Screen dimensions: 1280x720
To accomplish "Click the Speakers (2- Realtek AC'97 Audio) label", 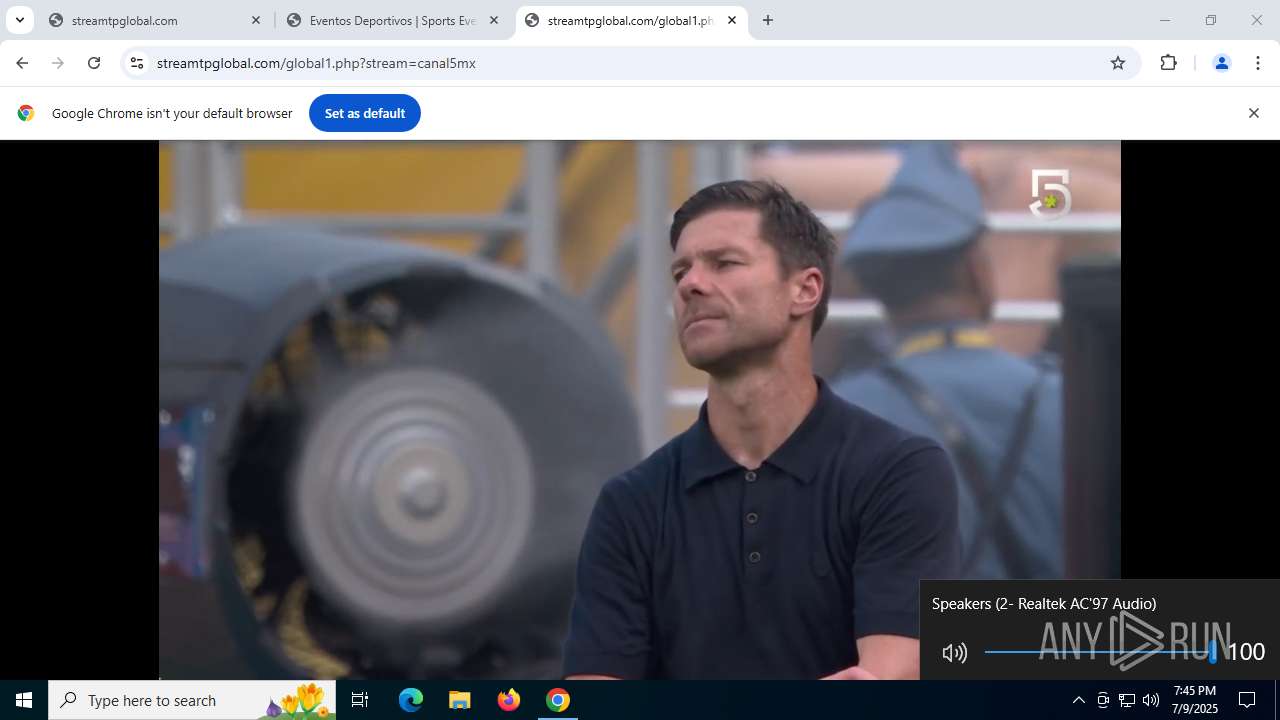I will coord(1044,603).
